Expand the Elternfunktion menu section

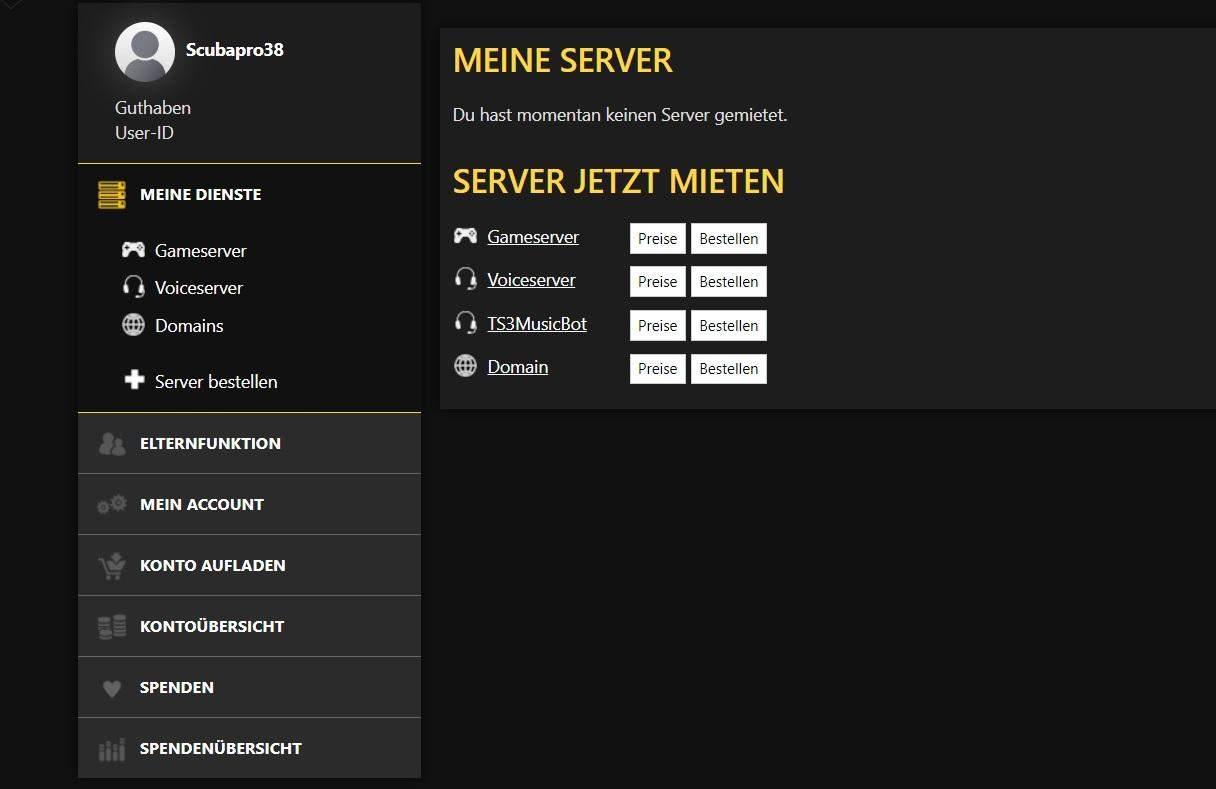pos(210,444)
